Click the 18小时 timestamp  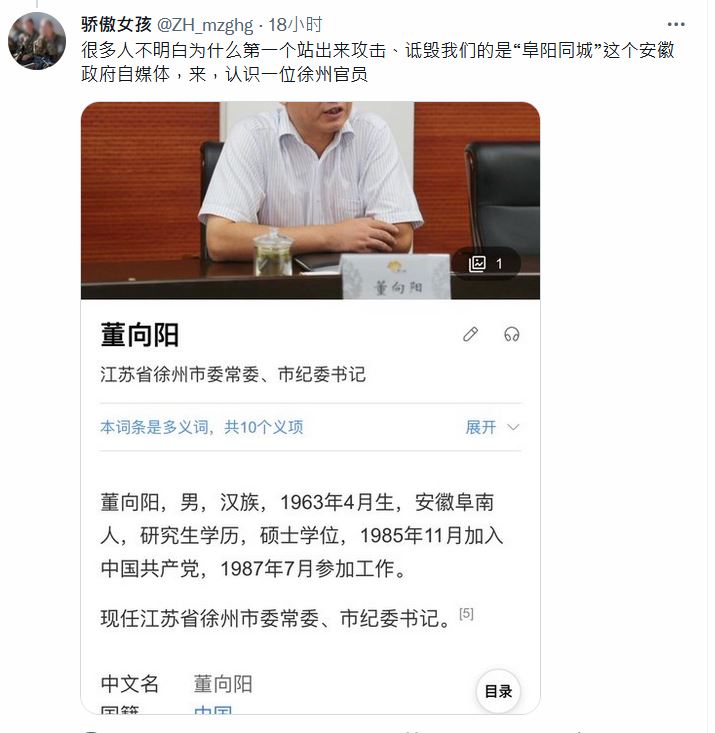tap(295, 24)
